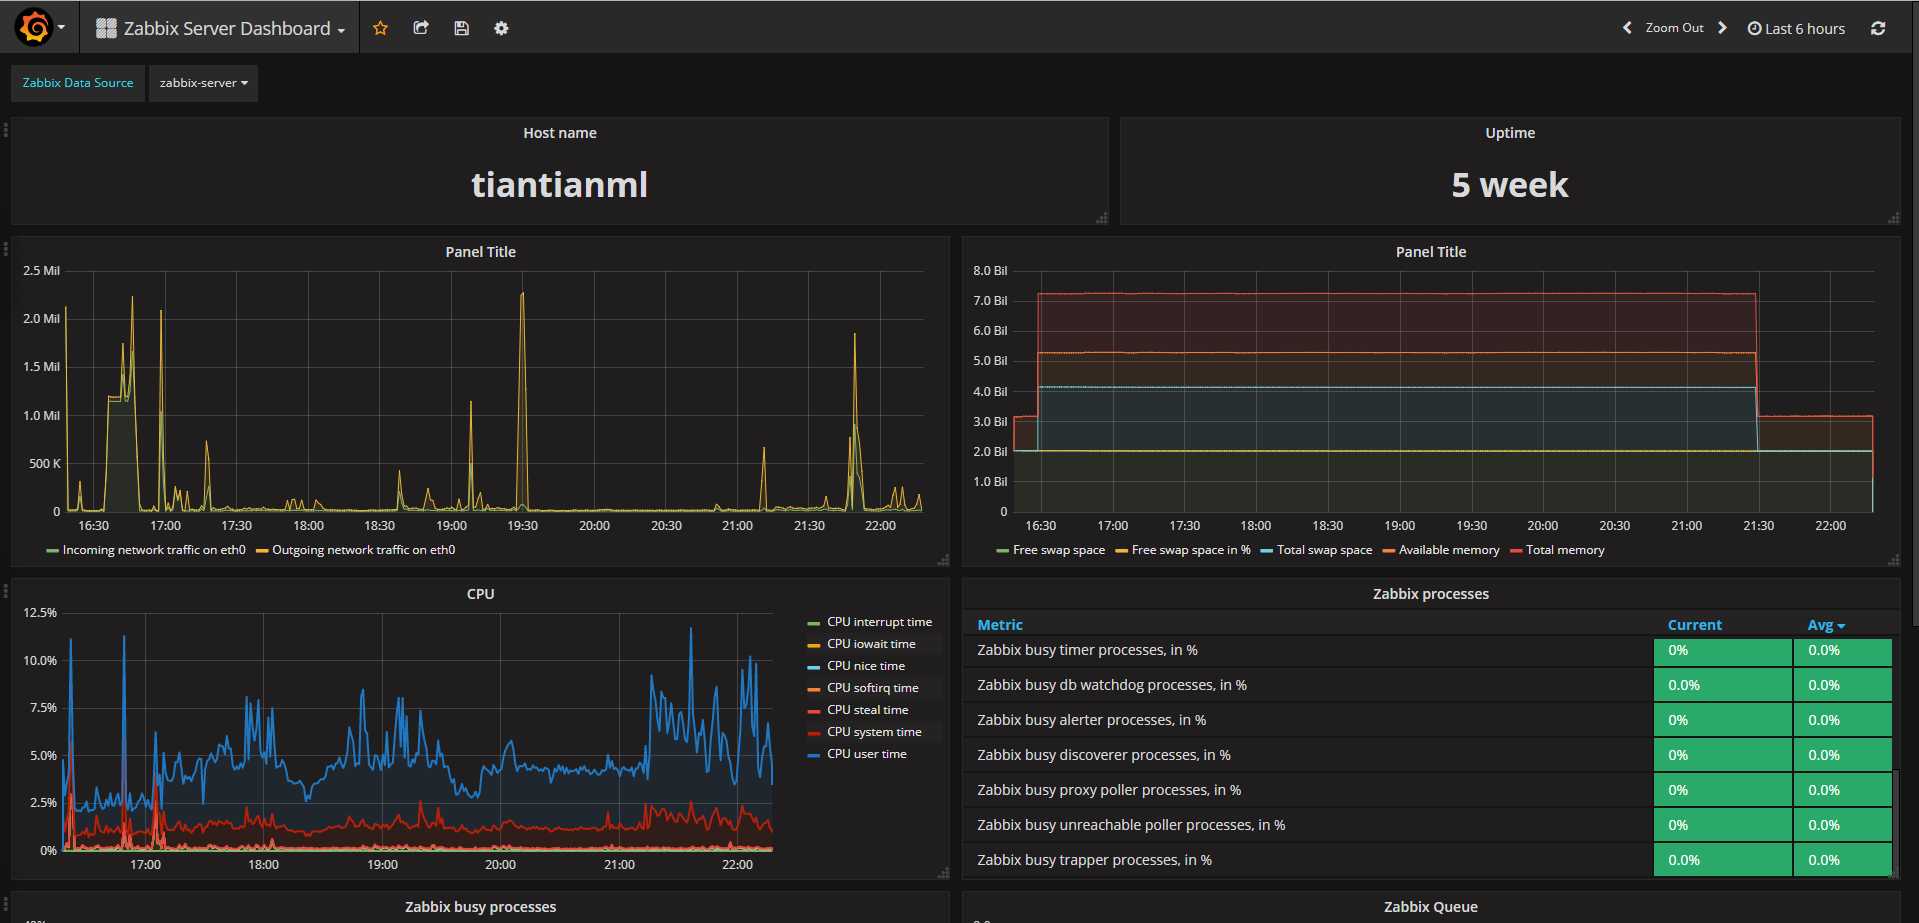Open the CPU panel title menu
This screenshot has height=923, width=1919.
[480, 594]
